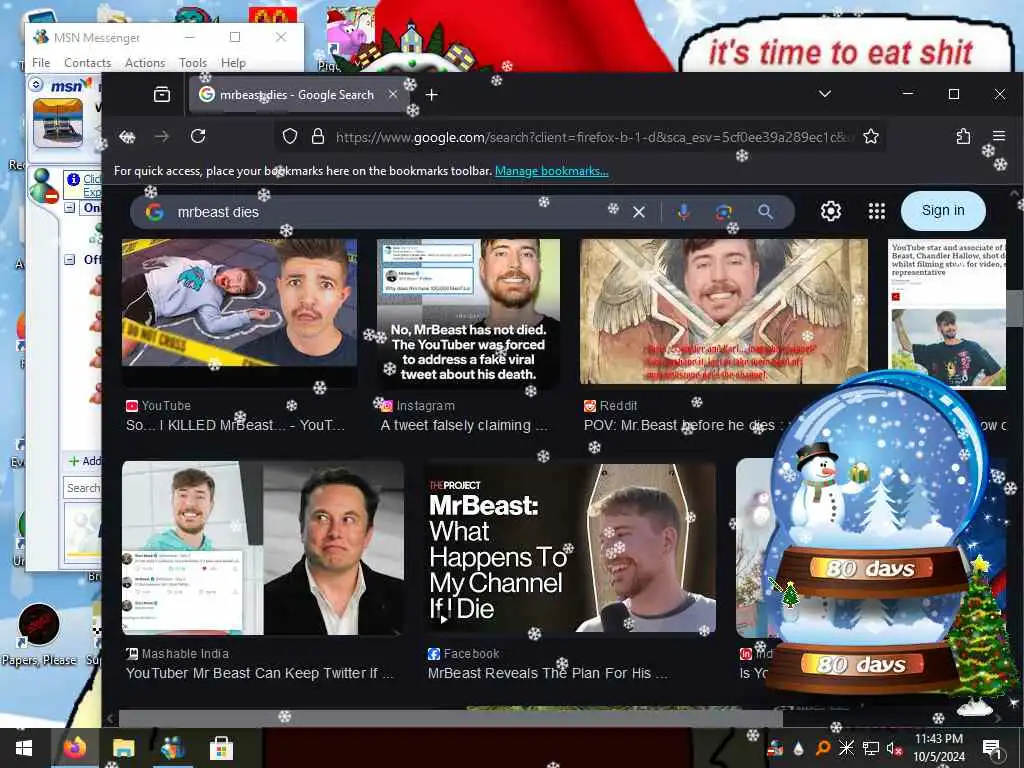Click the Google logo in search bar

pyautogui.click(x=154, y=212)
